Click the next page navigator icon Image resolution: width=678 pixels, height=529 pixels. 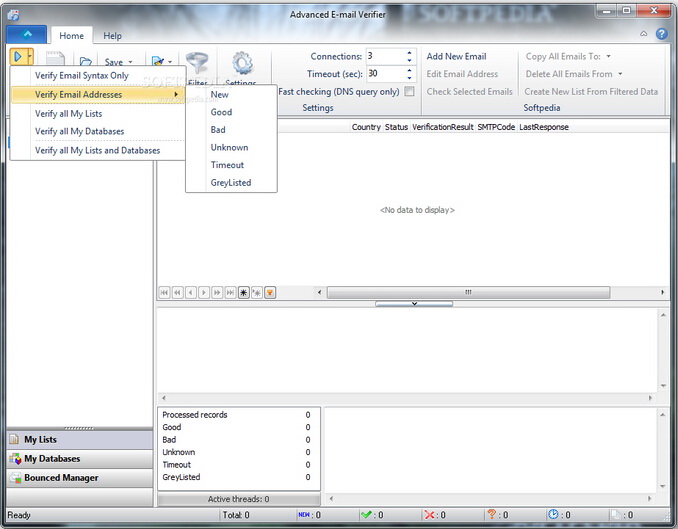217,293
